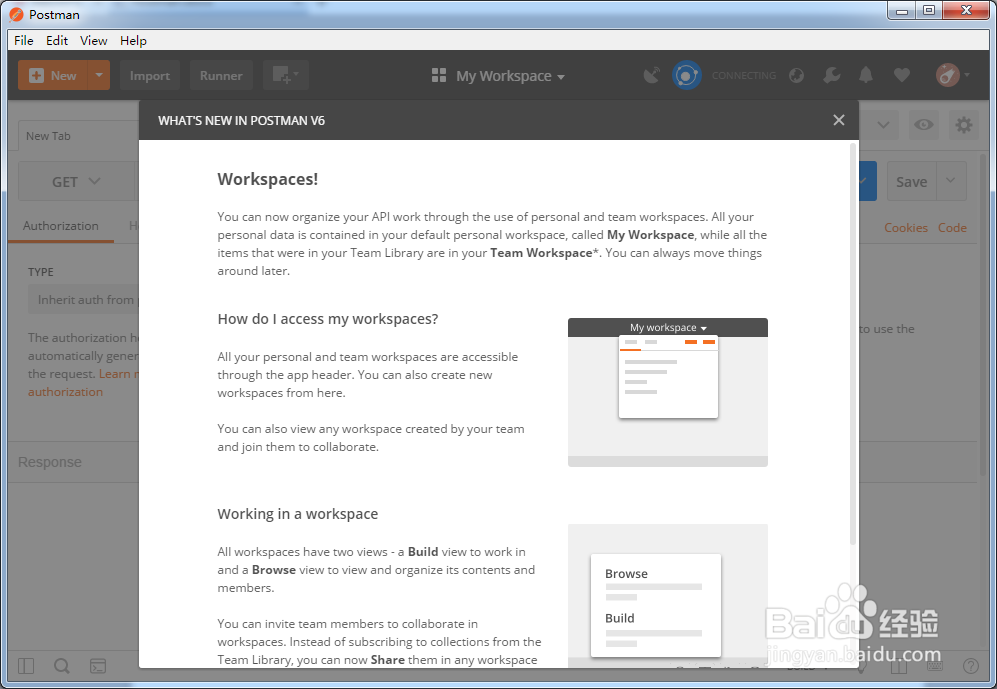Screen dimensions: 997x689
Task: Close the What's New in Postman V6 dialog
Action: coord(839,120)
